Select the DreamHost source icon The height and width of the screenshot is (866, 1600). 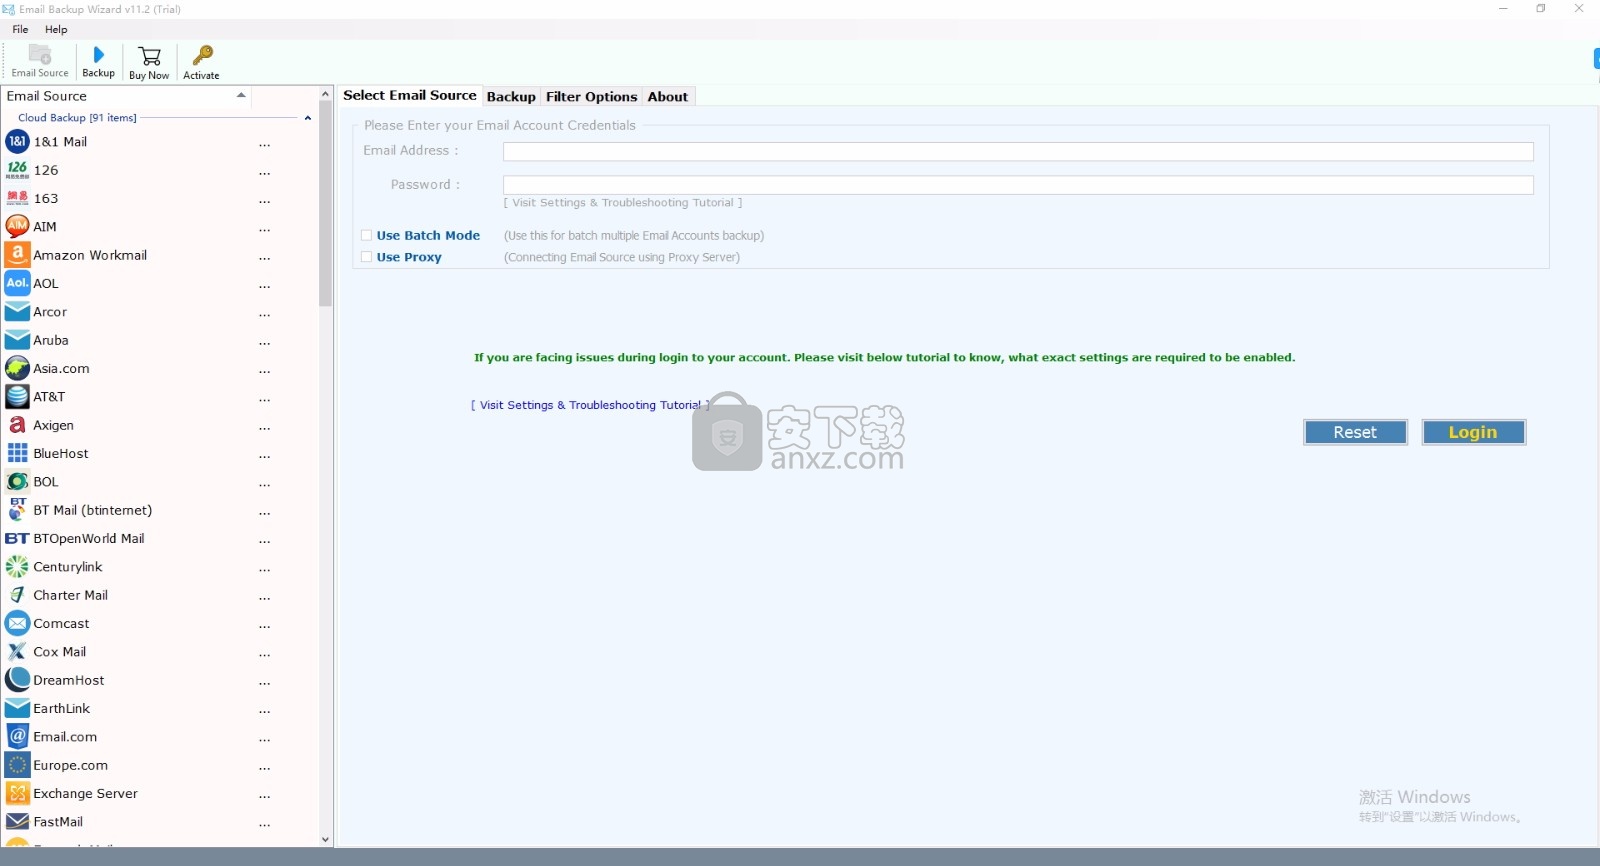[17, 680]
